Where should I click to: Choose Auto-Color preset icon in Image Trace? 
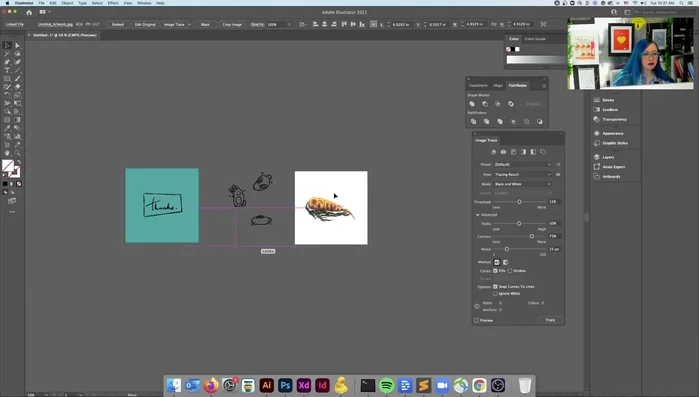(493, 152)
